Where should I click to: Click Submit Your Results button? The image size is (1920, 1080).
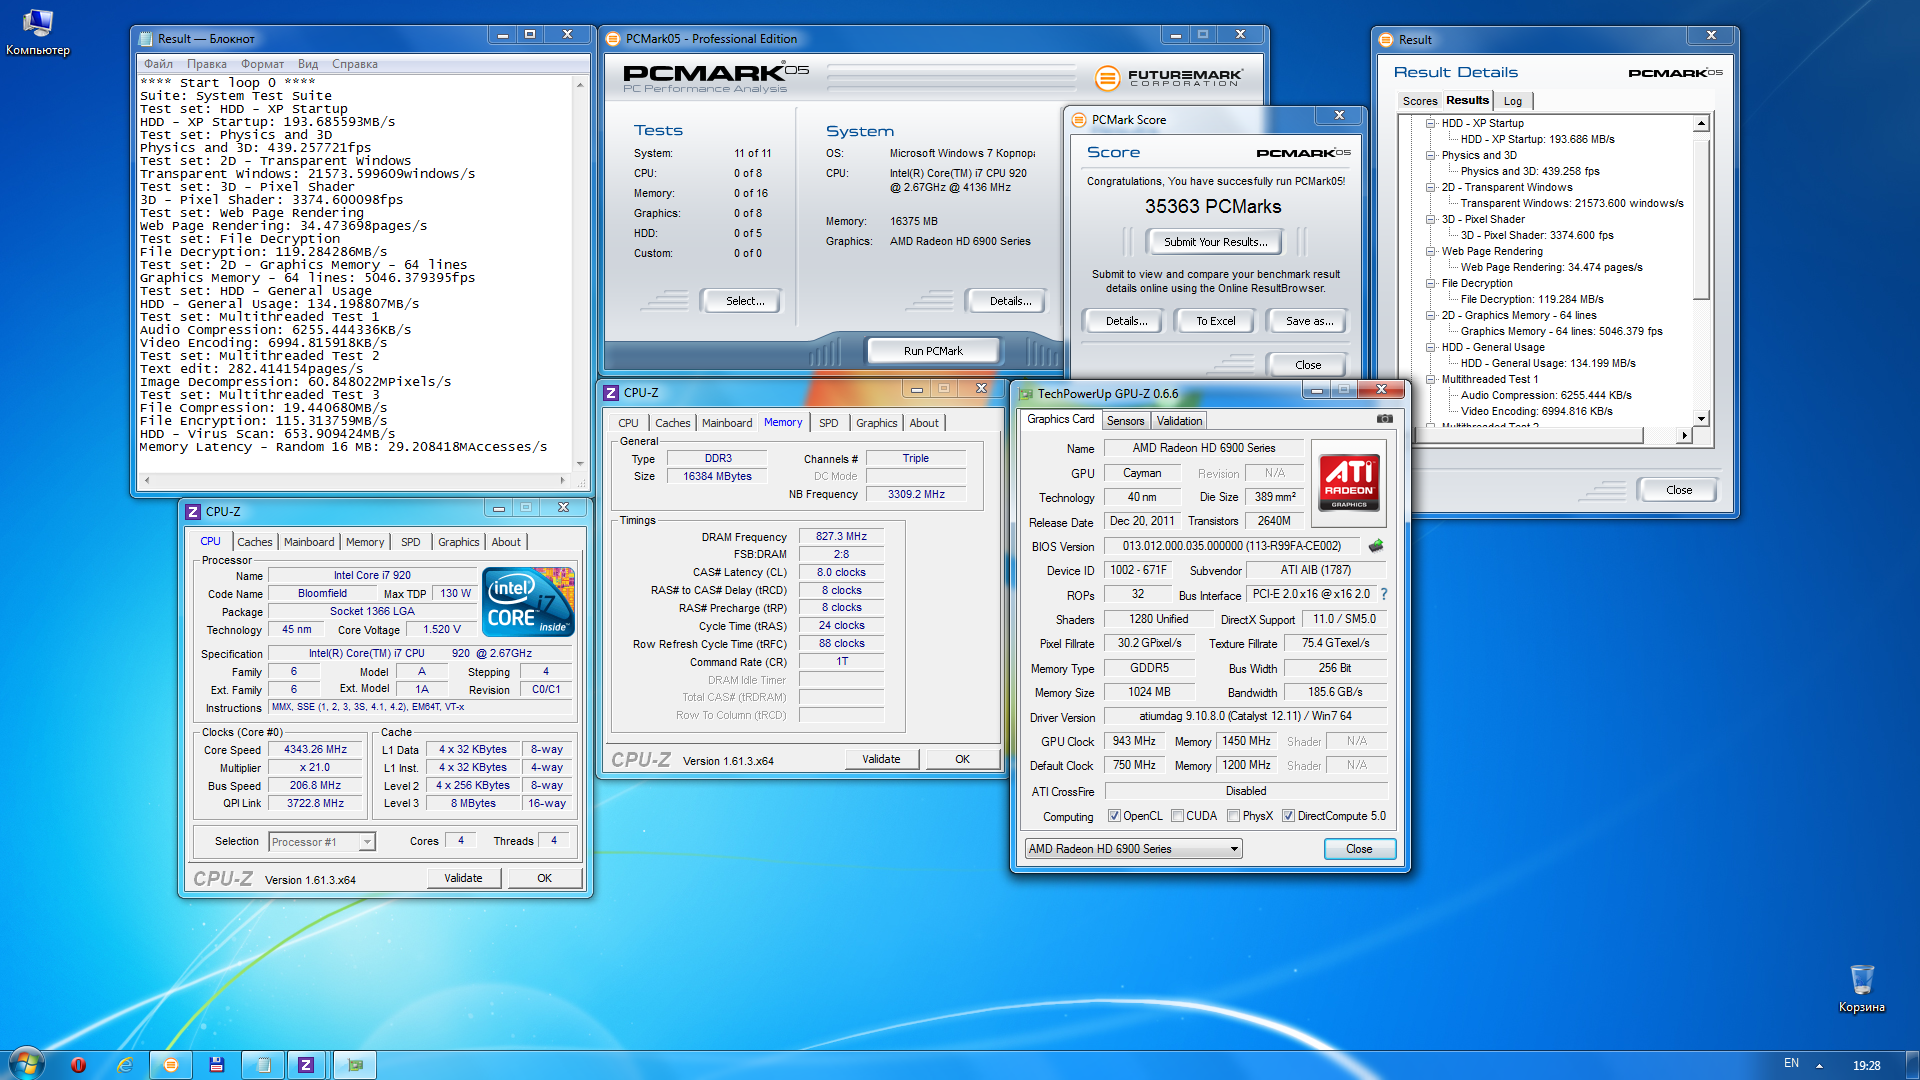(1215, 242)
